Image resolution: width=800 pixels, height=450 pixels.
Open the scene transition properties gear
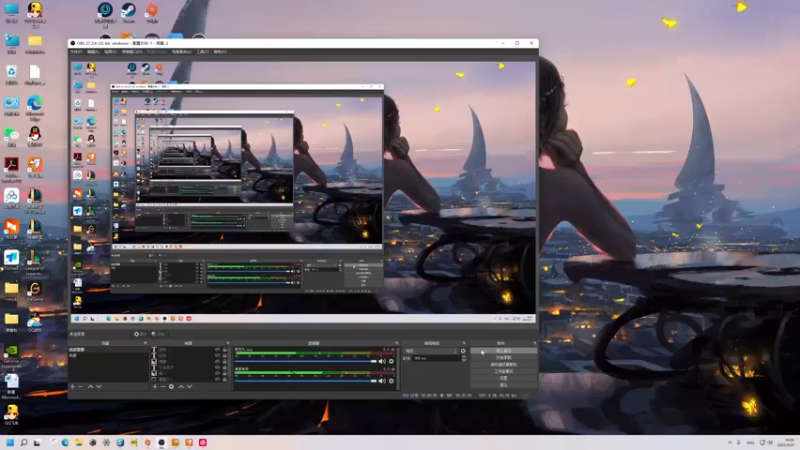coord(463,351)
